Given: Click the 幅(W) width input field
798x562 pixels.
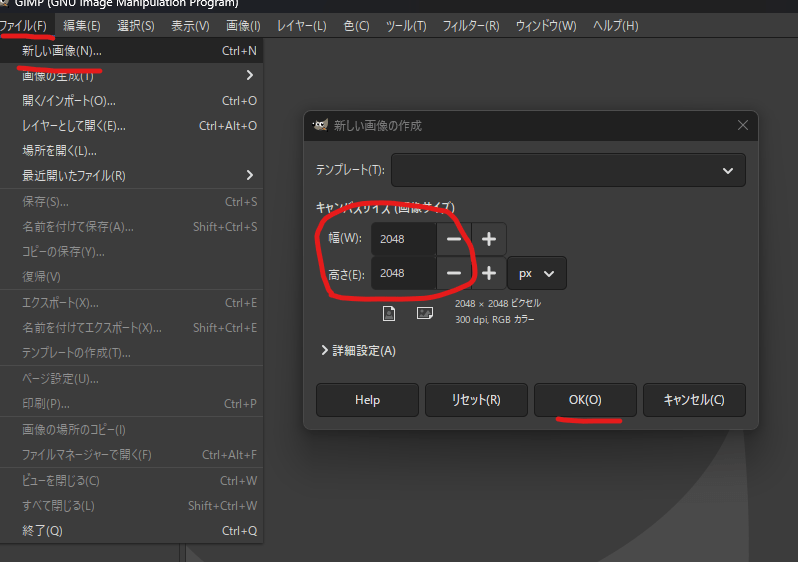Looking at the screenshot, I should (404, 239).
